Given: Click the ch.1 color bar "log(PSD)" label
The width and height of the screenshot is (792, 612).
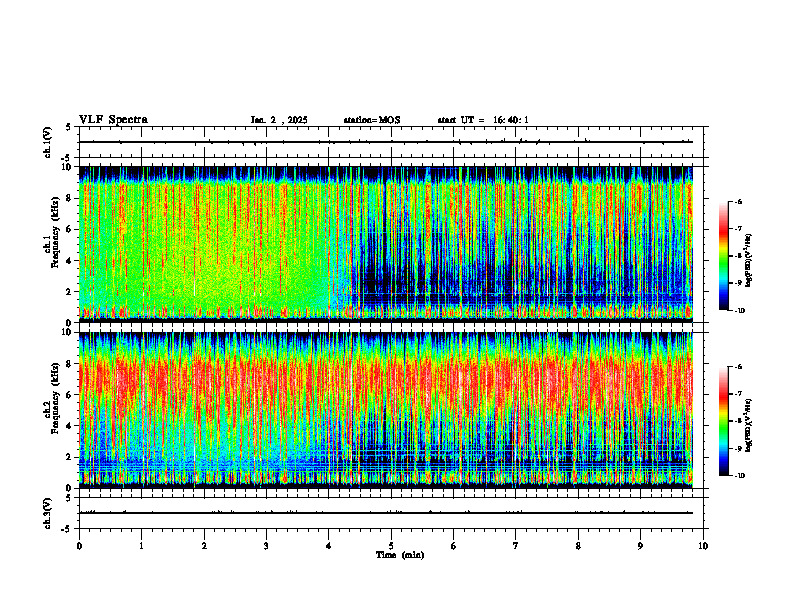Looking at the screenshot, I should click(x=749, y=260).
